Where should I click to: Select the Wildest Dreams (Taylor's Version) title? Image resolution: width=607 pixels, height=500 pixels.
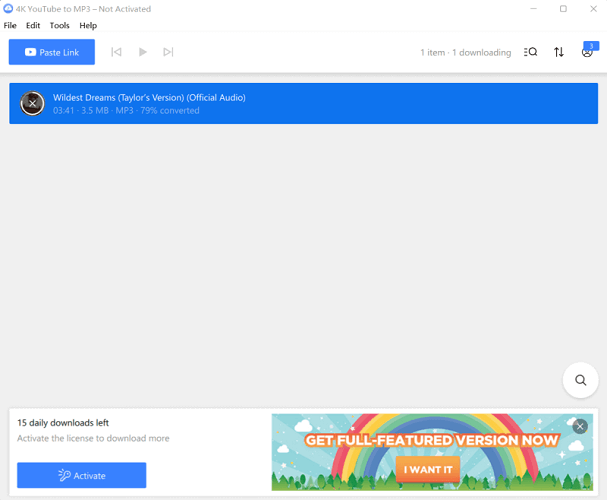coord(149,98)
